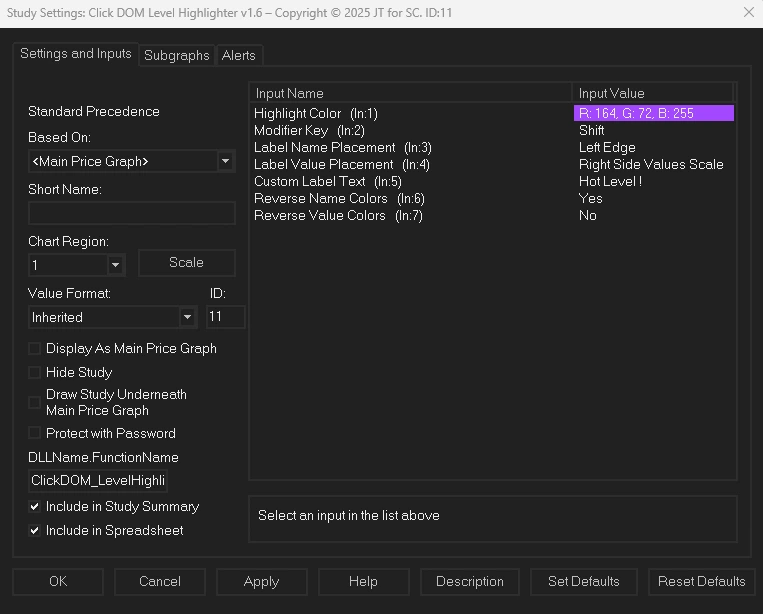The width and height of the screenshot is (763, 614).
Task: Select the Custom Label Text (In:5) row
Action: (493, 181)
